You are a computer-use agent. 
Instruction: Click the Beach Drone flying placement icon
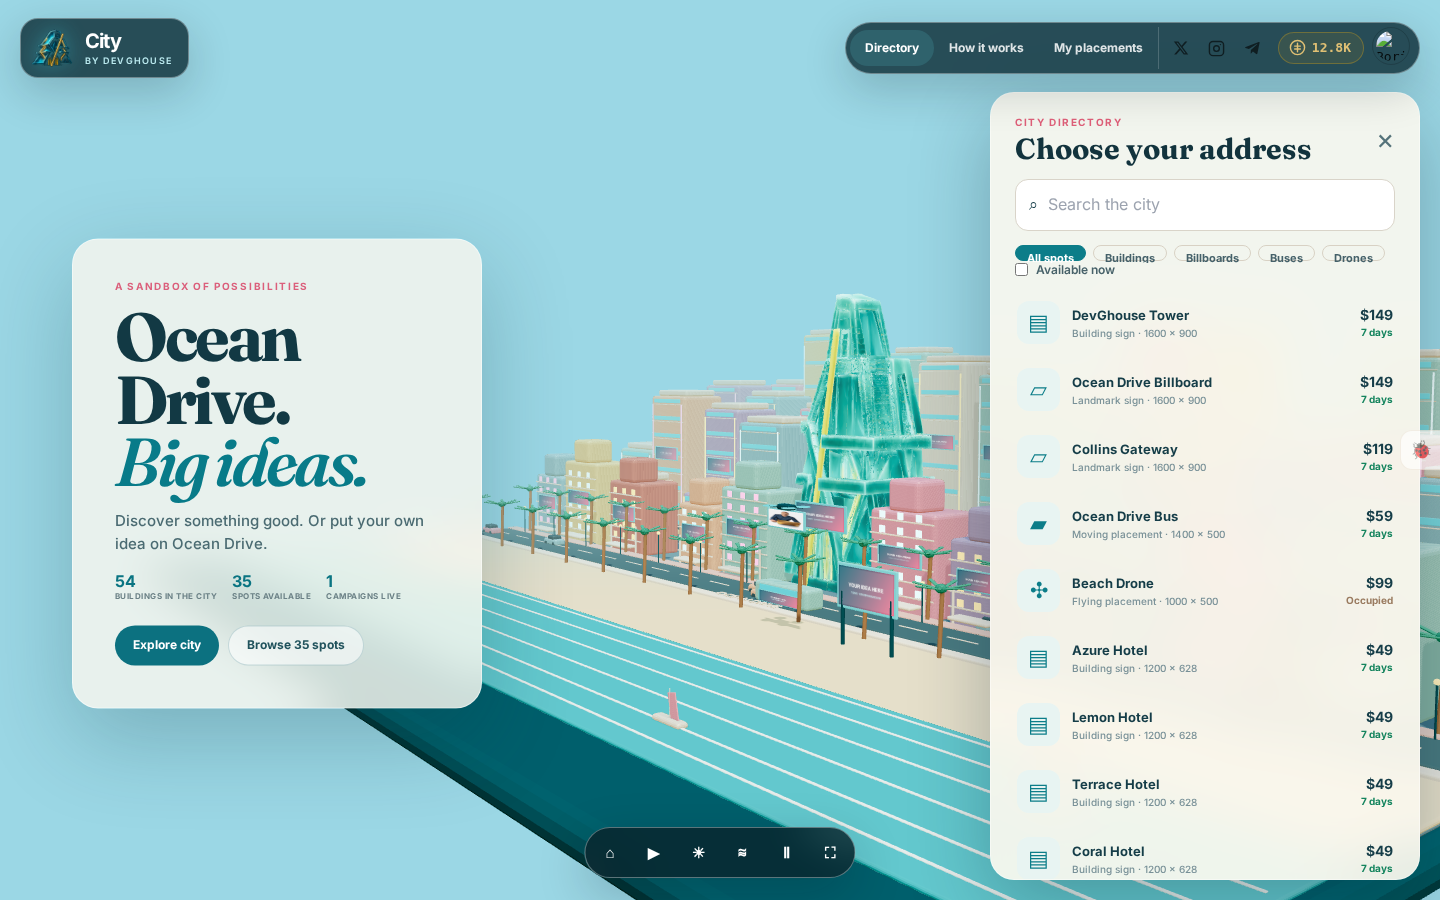1039,592
